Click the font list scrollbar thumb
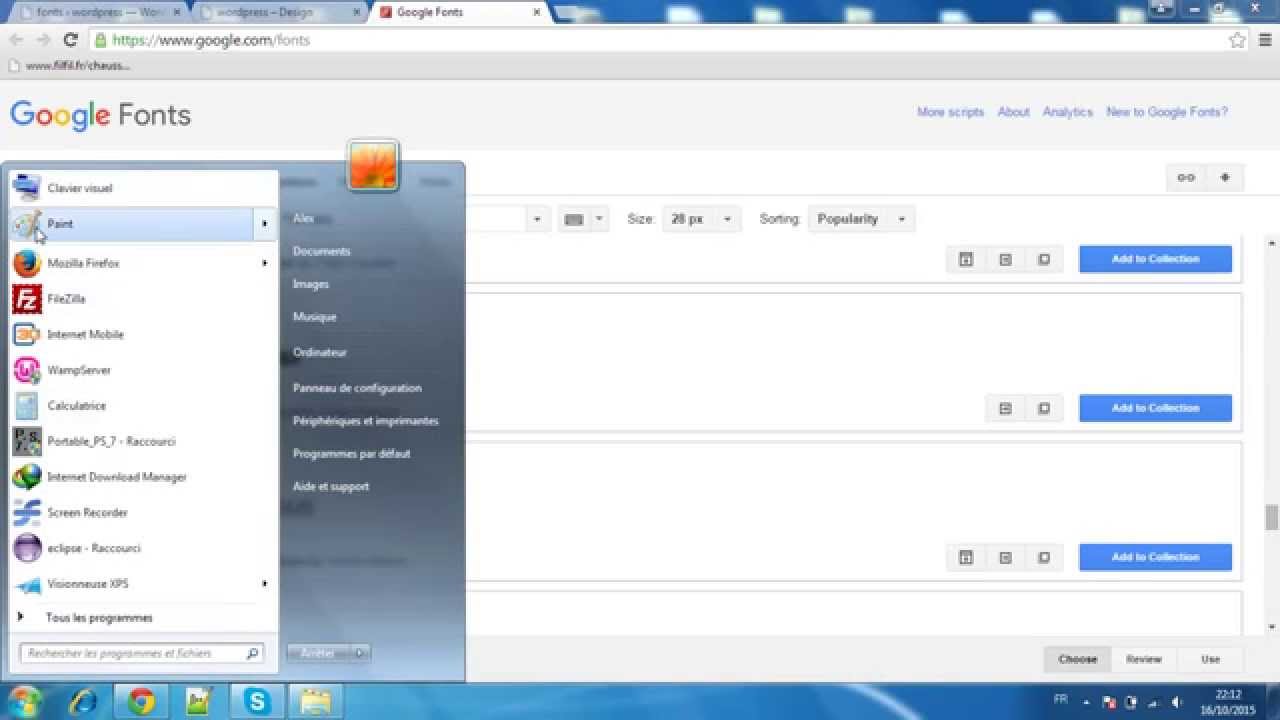 (x=1272, y=517)
